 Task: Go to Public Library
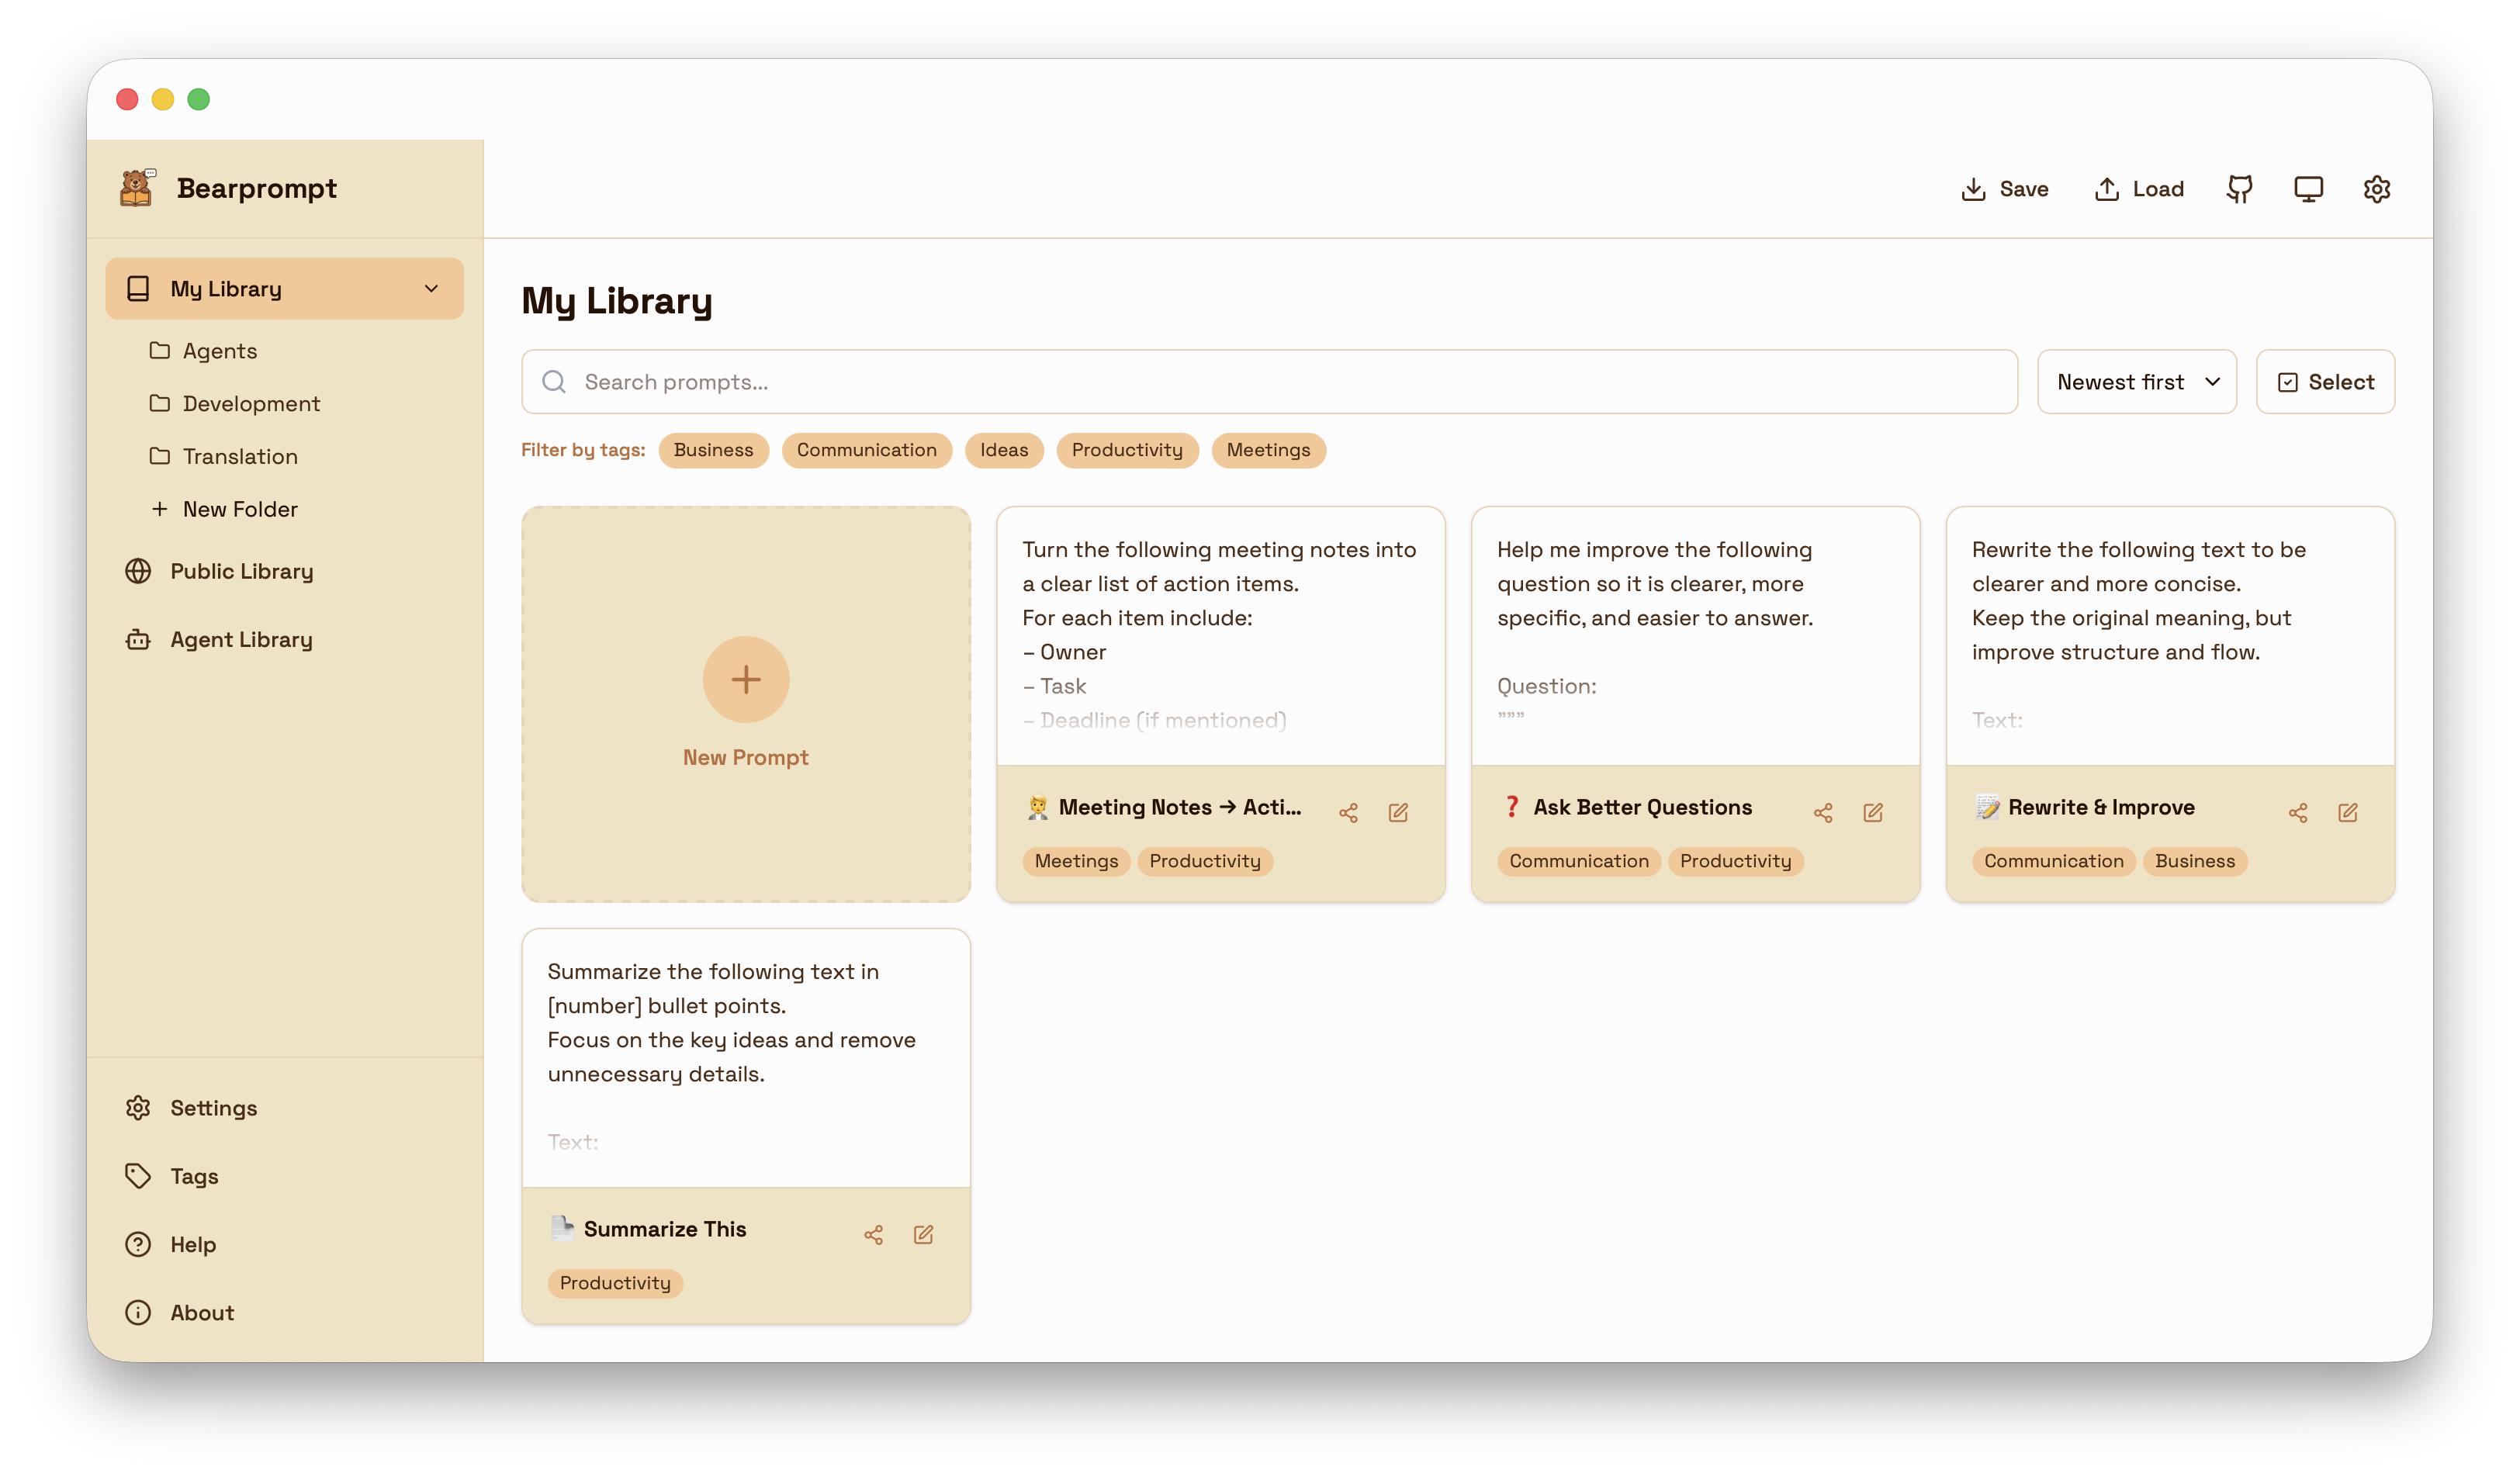(241, 571)
